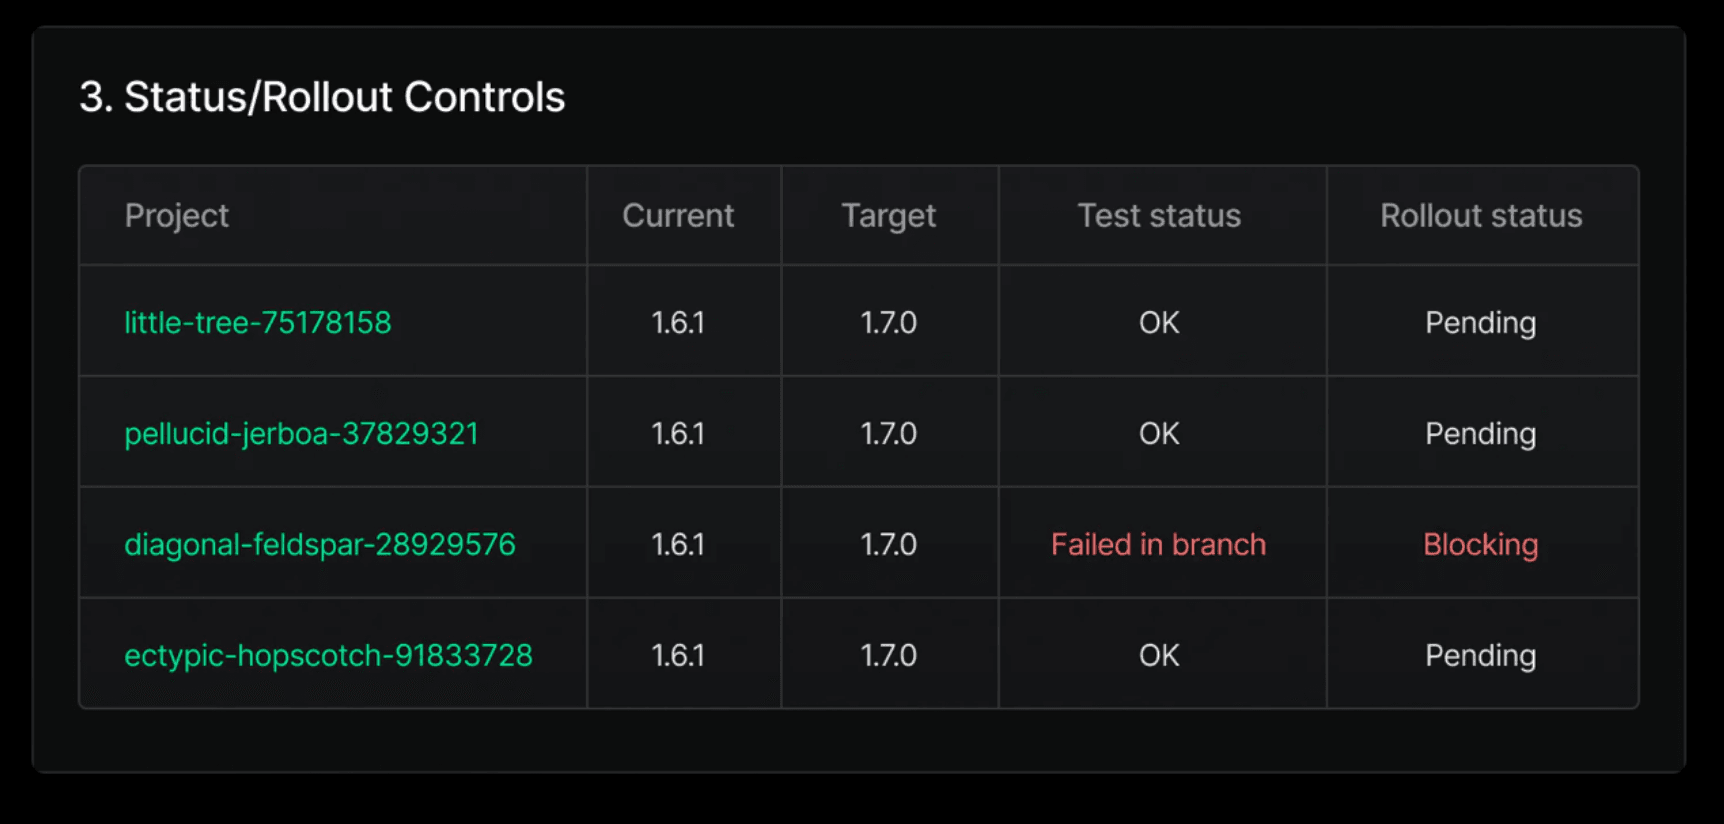Click the Rollout status column header
This screenshot has width=1724, height=824.
pos(1481,216)
